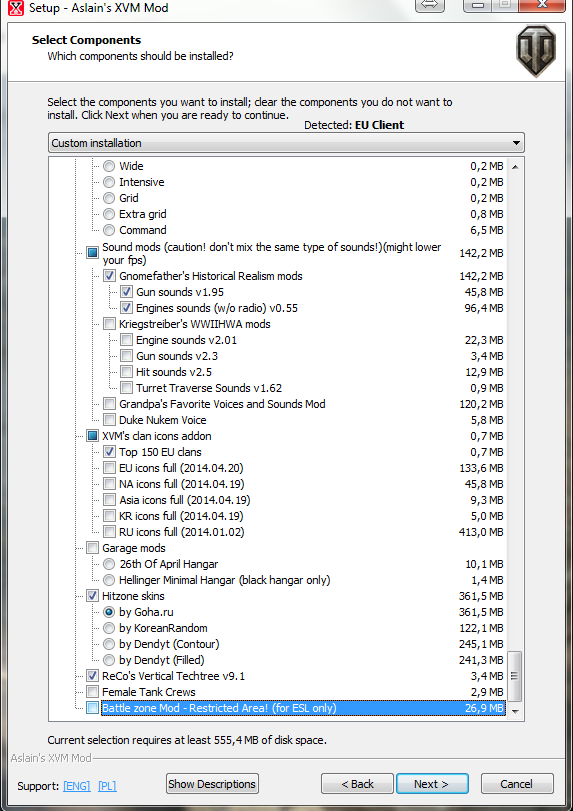The image size is (573, 811).
Task: Check Asia icons full (2014.04.19)
Action: coord(109,500)
